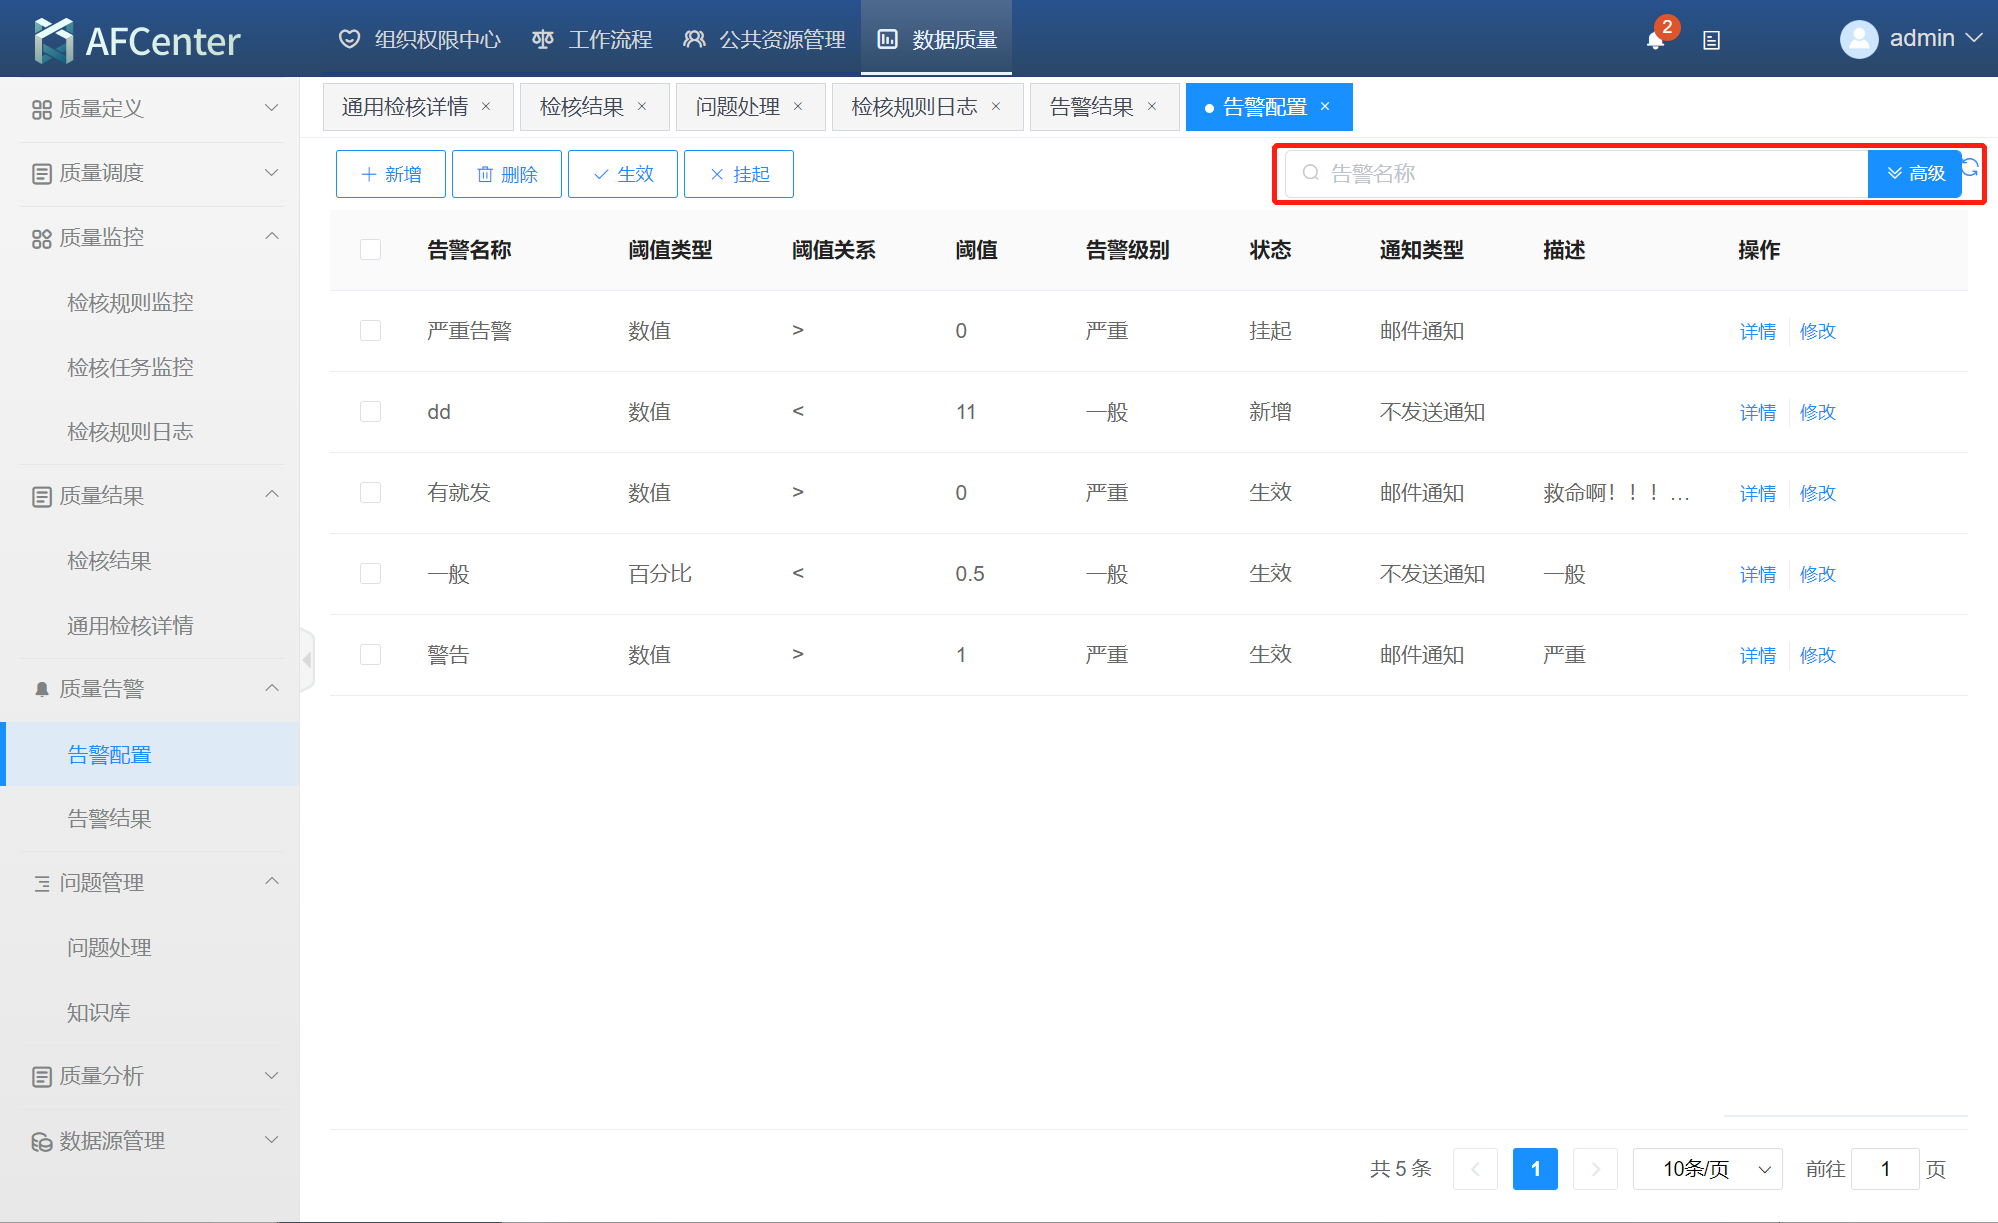Screen dimensions: 1998x1223
Task: Select the checkbox for the dd row
Action: tap(370, 412)
